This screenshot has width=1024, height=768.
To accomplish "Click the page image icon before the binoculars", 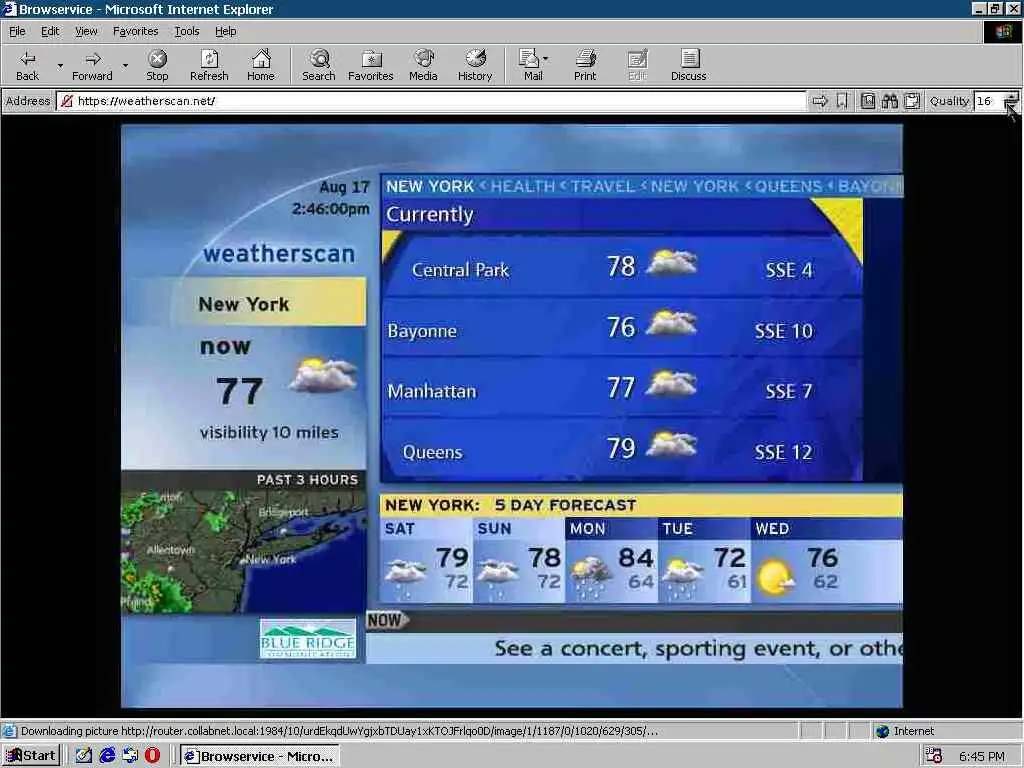I will (867, 101).
